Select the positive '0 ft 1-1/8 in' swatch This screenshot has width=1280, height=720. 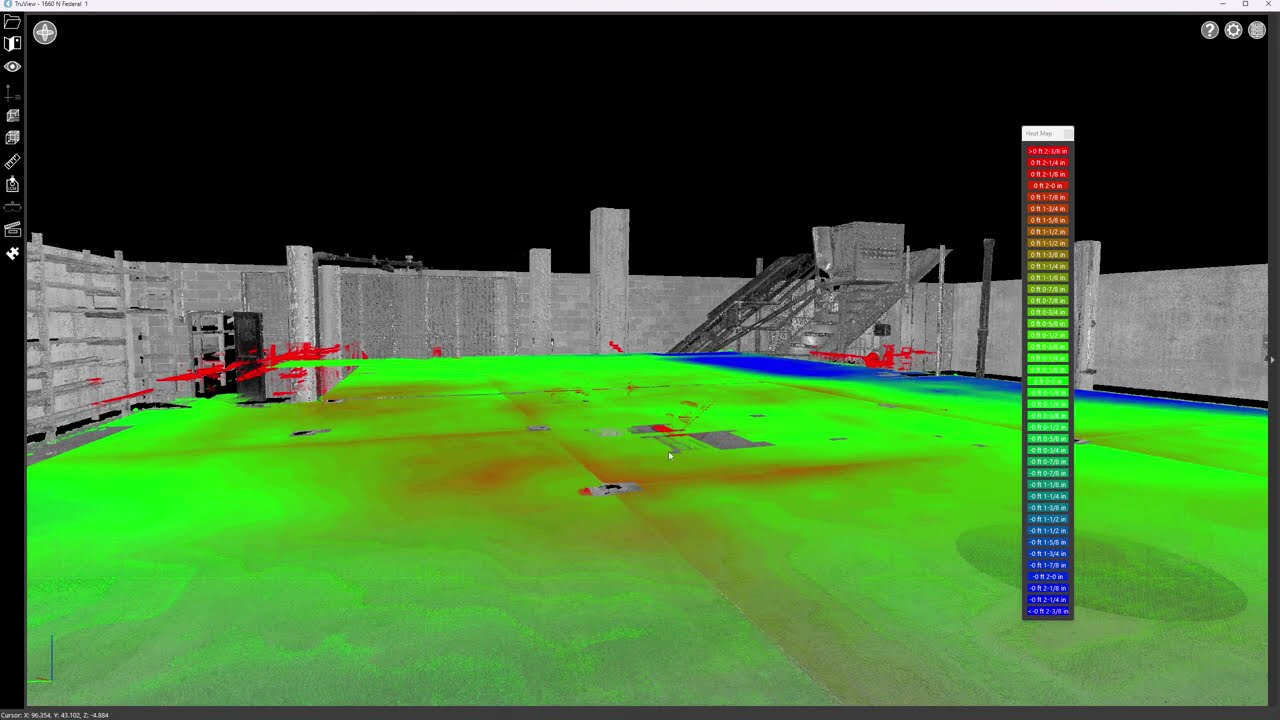coord(1048,277)
